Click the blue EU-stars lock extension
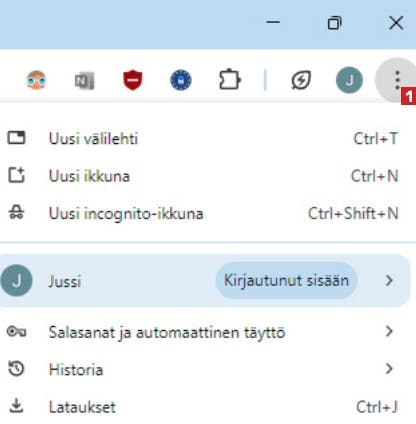This screenshot has width=416, height=424. [181, 80]
